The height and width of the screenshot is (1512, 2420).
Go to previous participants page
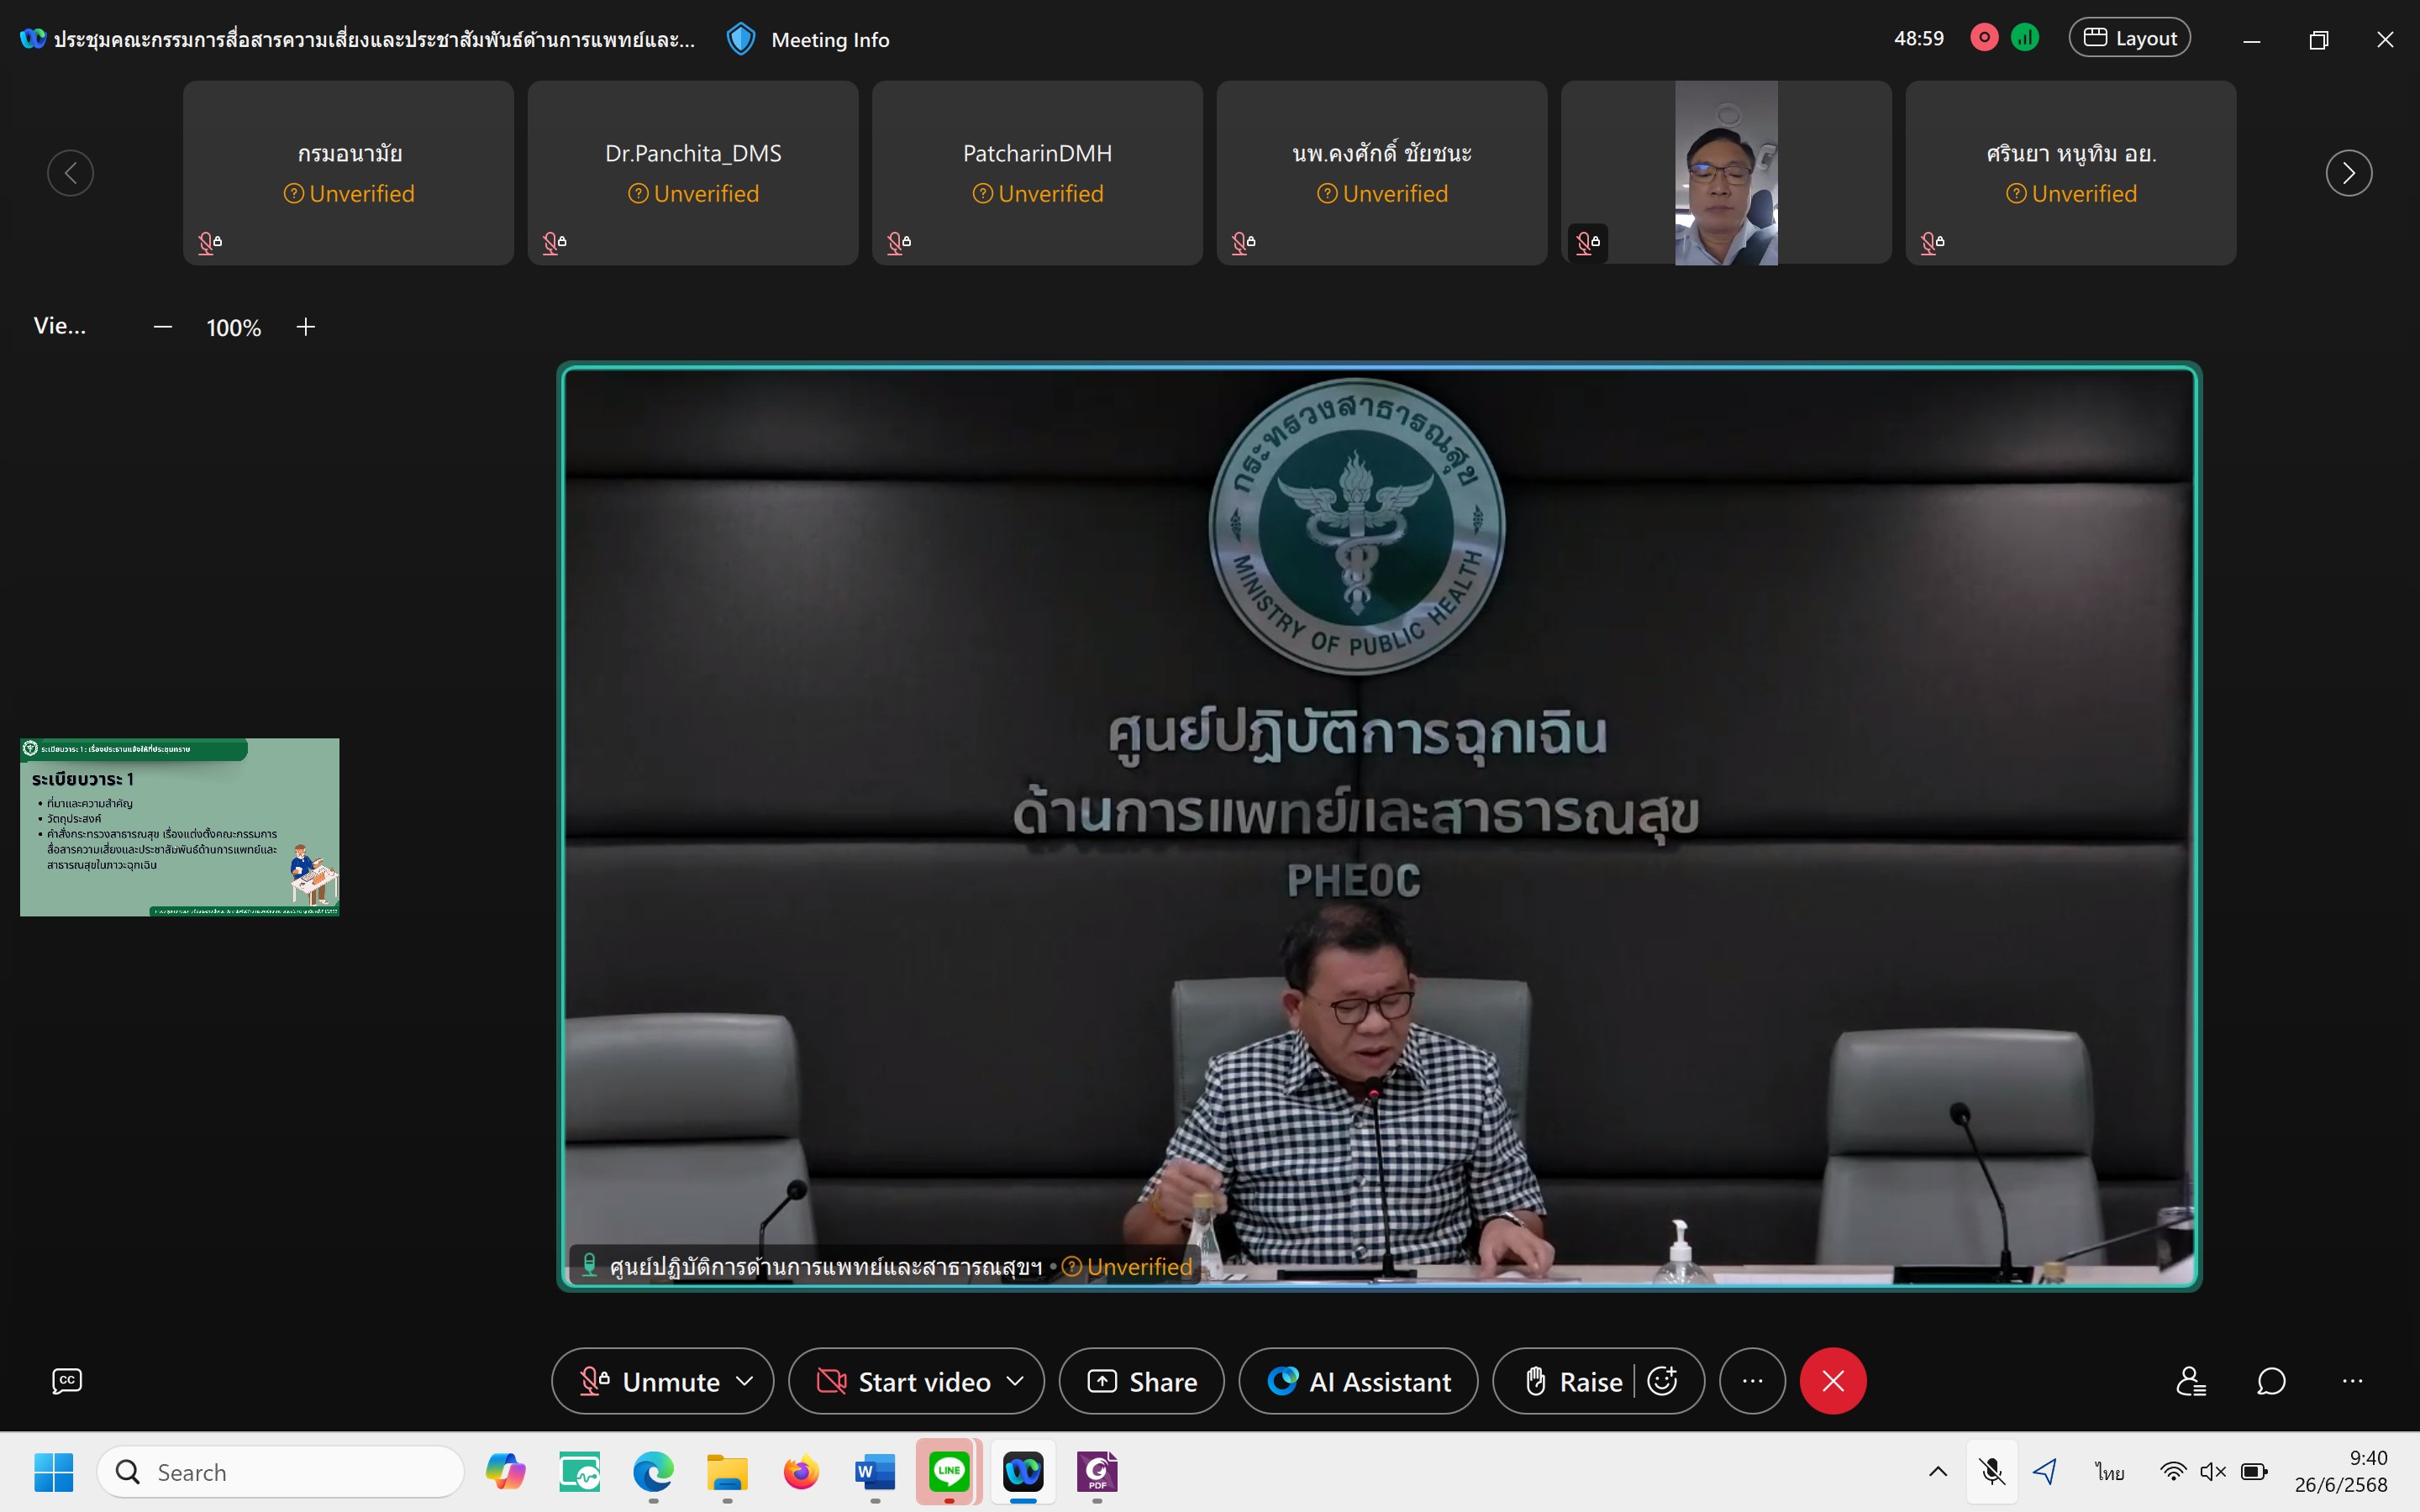(x=70, y=173)
